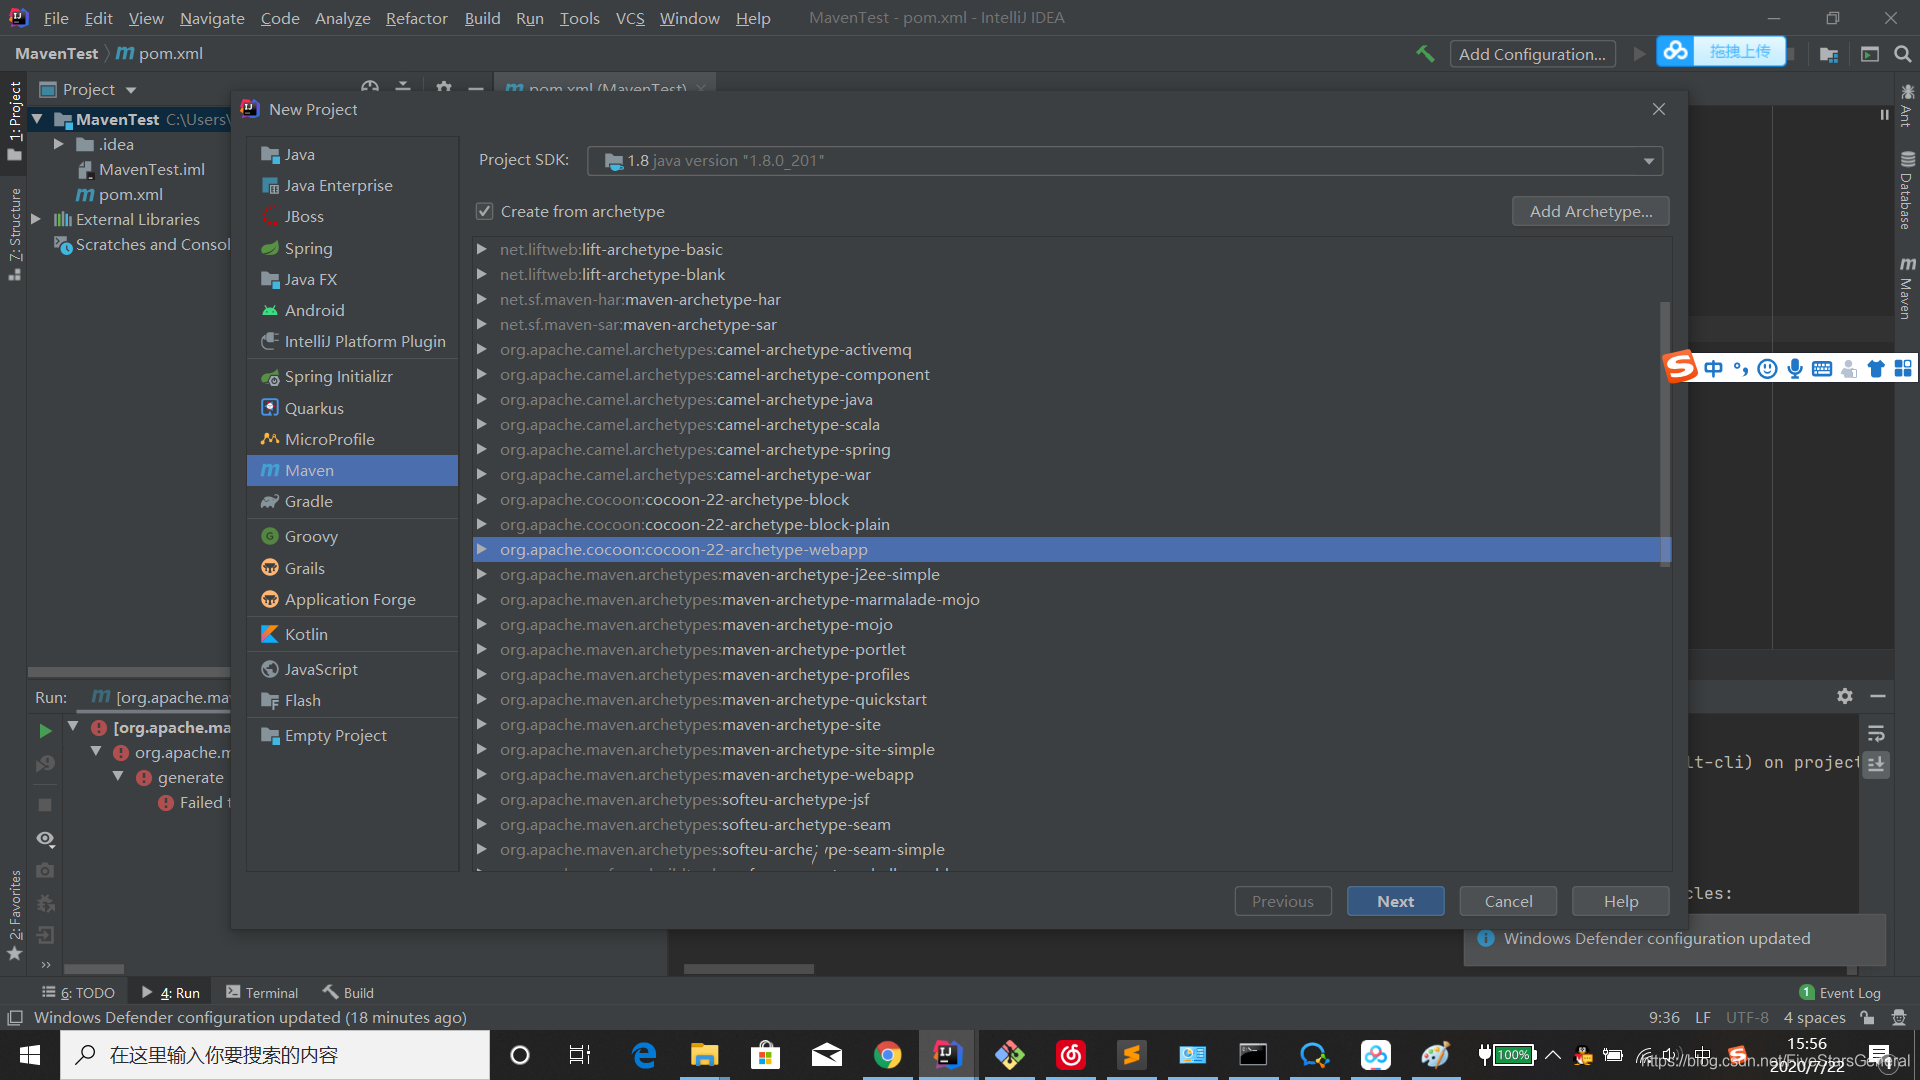This screenshot has height=1080, width=1920.
Task: Open the Refactor menu
Action: 416,18
